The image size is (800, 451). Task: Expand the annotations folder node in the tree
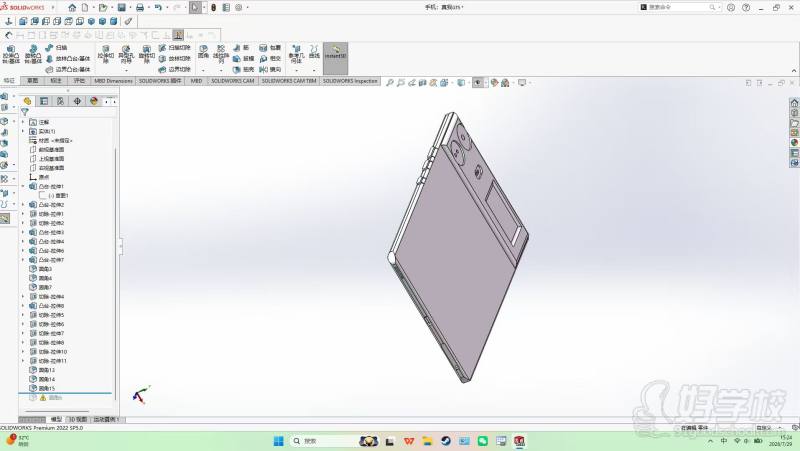23,122
